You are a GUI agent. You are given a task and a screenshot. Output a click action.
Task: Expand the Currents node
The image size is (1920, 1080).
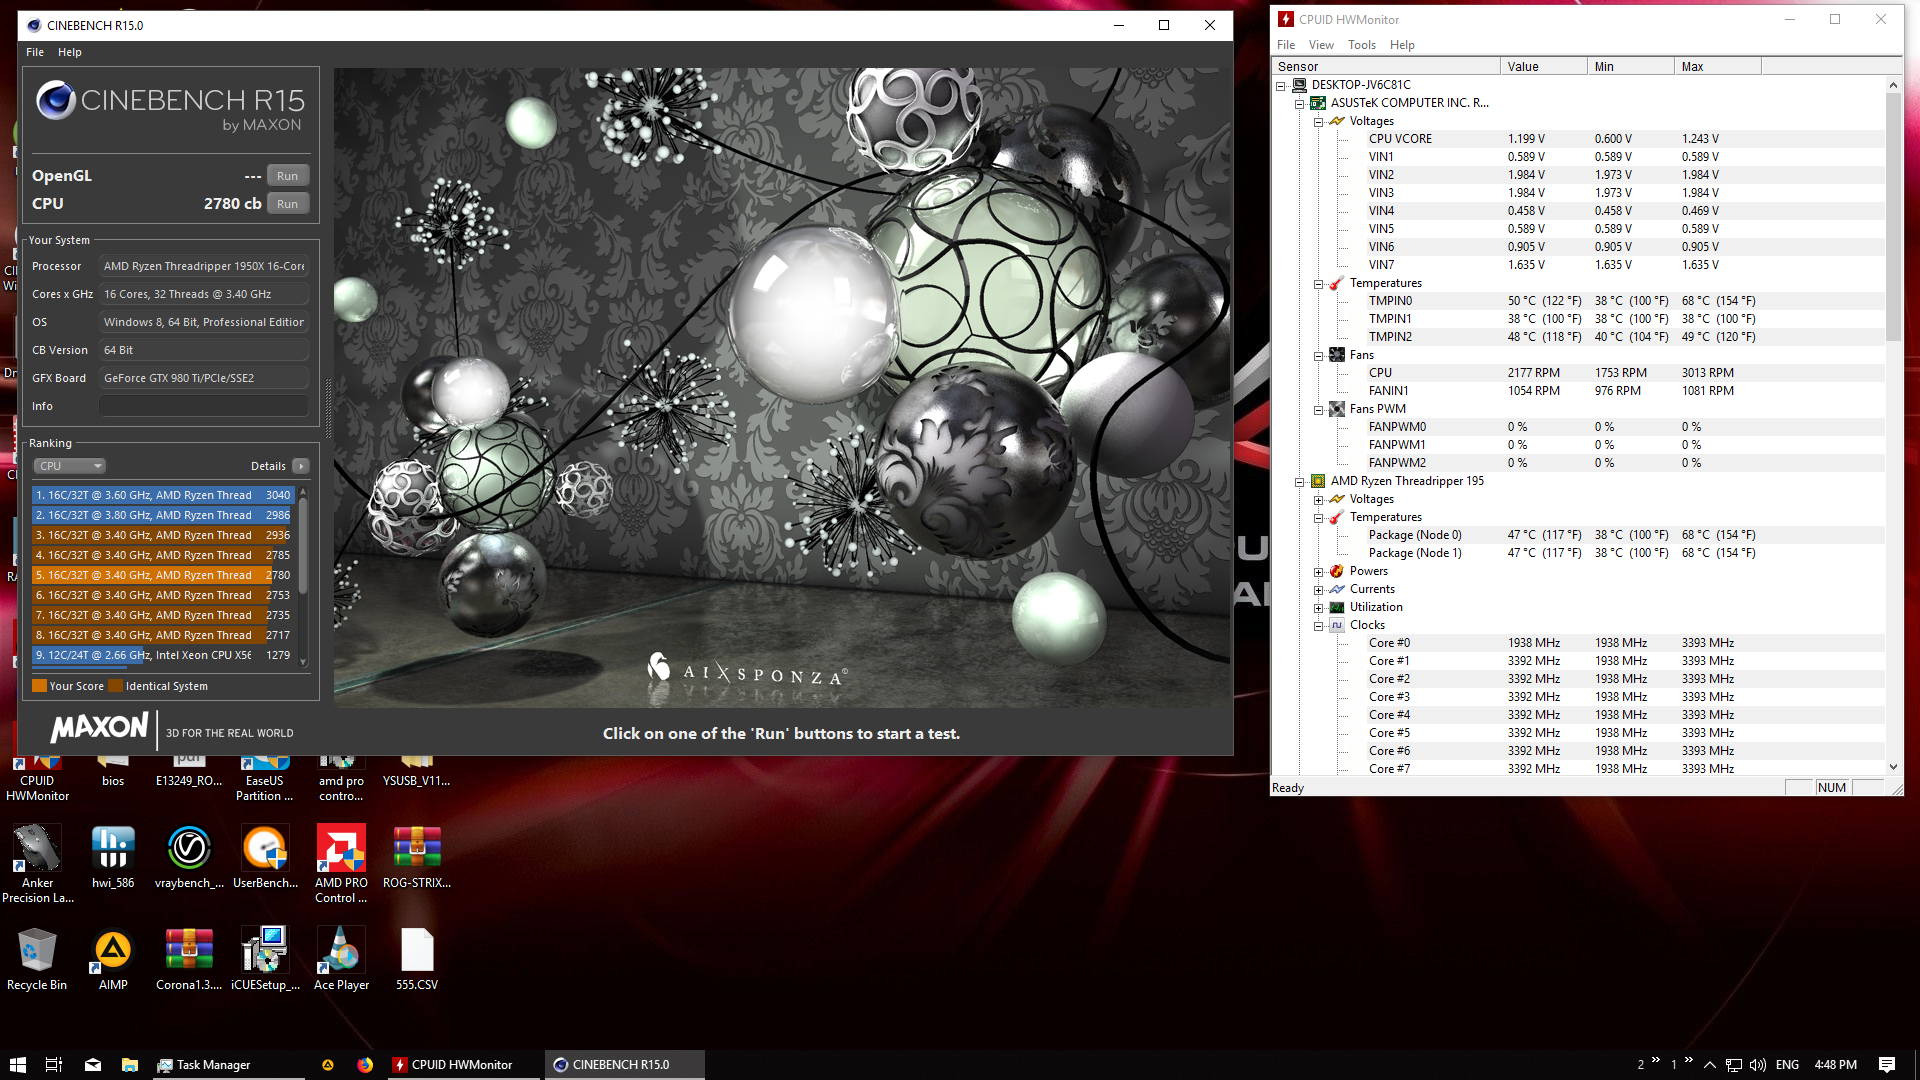point(1319,590)
